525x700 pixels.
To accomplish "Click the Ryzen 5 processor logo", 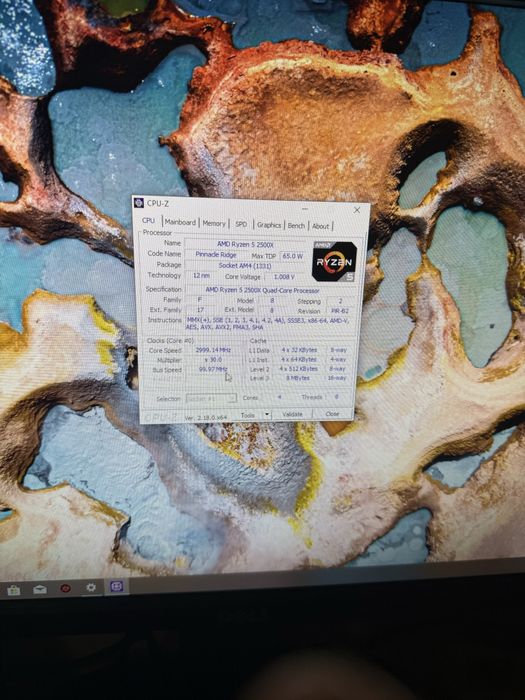I will [334, 262].
